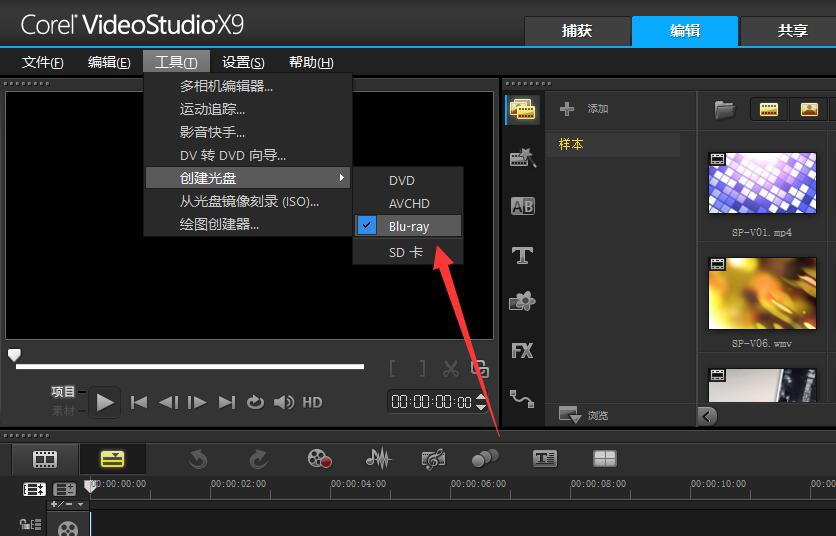Open the Auto Music icon
Screen dimensions: 836x536
[x=433, y=459]
